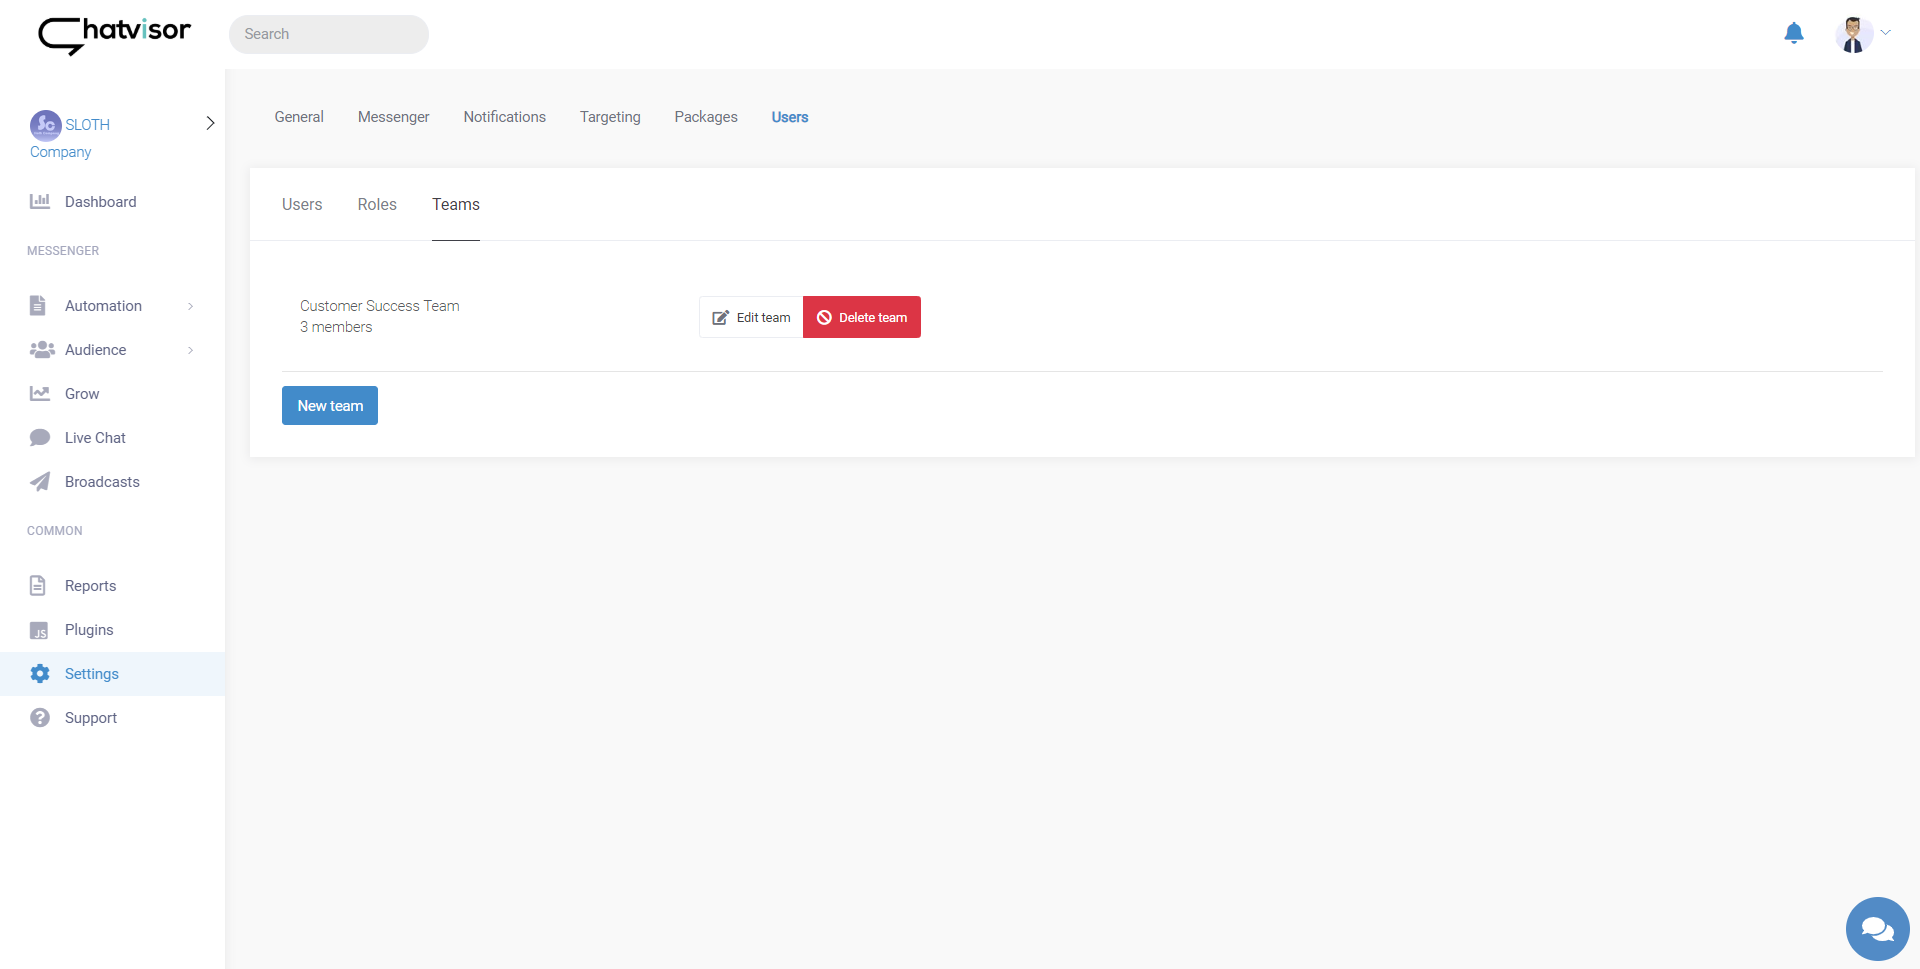This screenshot has width=1920, height=969.
Task: Click the Customer Success Team name
Action: (380, 306)
